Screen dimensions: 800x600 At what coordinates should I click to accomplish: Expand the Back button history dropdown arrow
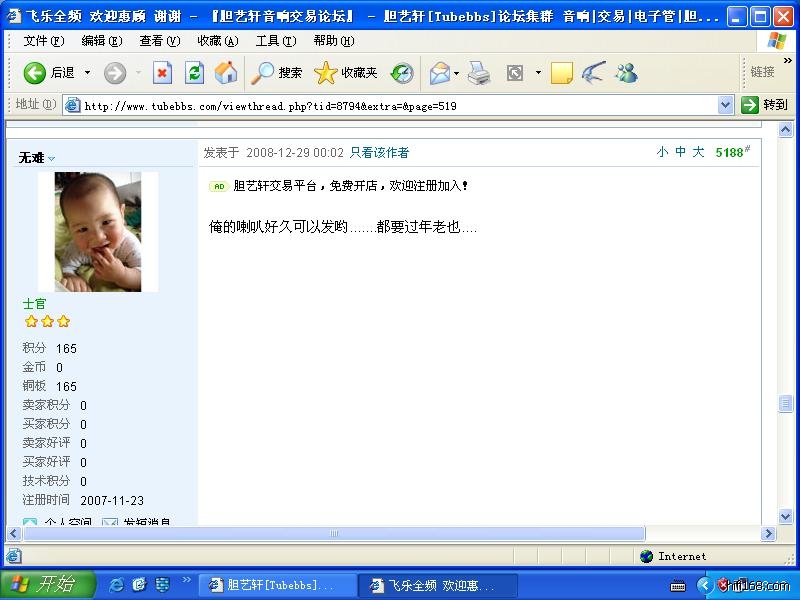[87, 73]
